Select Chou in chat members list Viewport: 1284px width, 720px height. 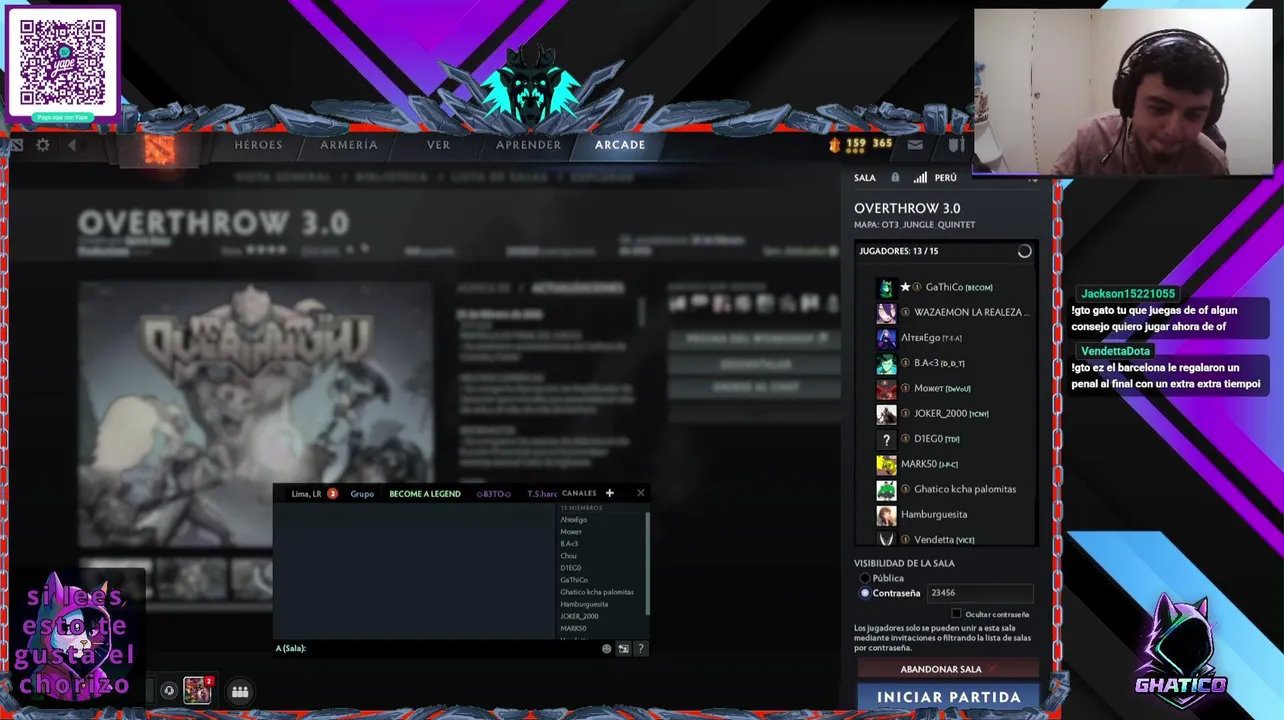[568, 556]
